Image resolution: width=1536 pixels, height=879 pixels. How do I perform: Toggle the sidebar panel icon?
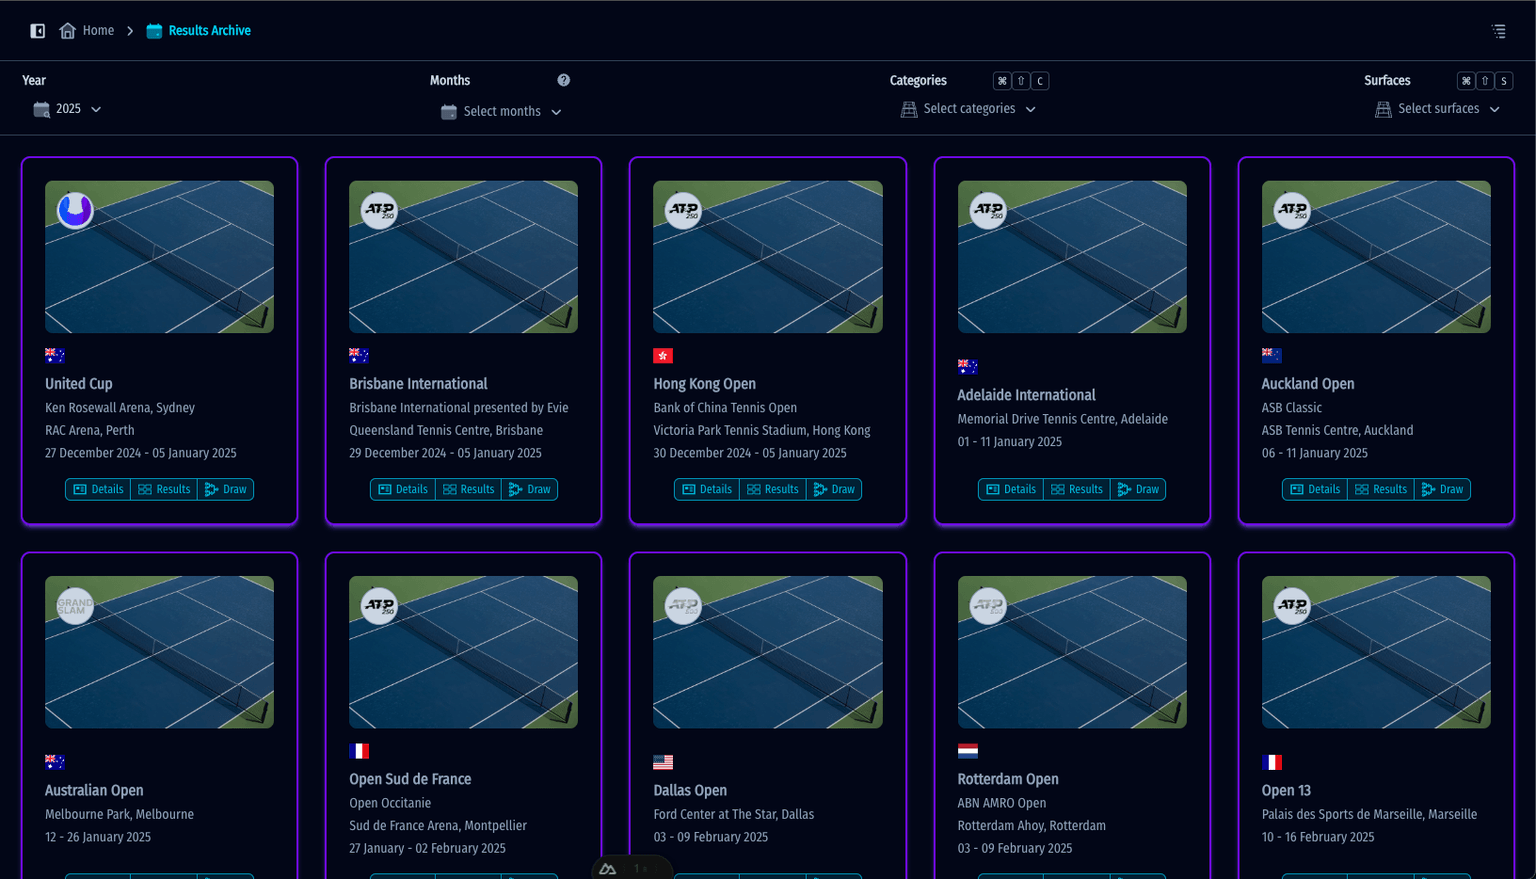coord(38,31)
